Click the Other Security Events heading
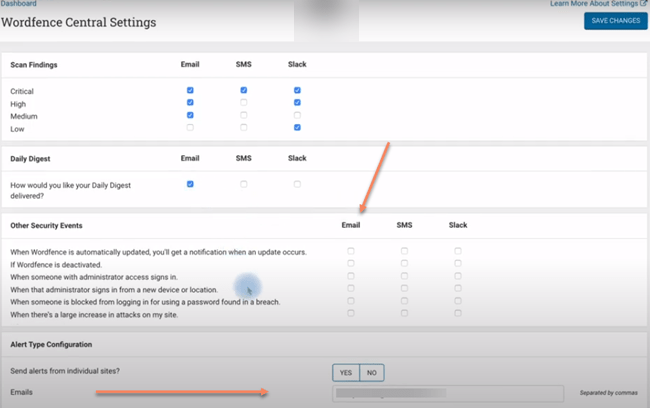The image size is (650, 408). pos(46,226)
